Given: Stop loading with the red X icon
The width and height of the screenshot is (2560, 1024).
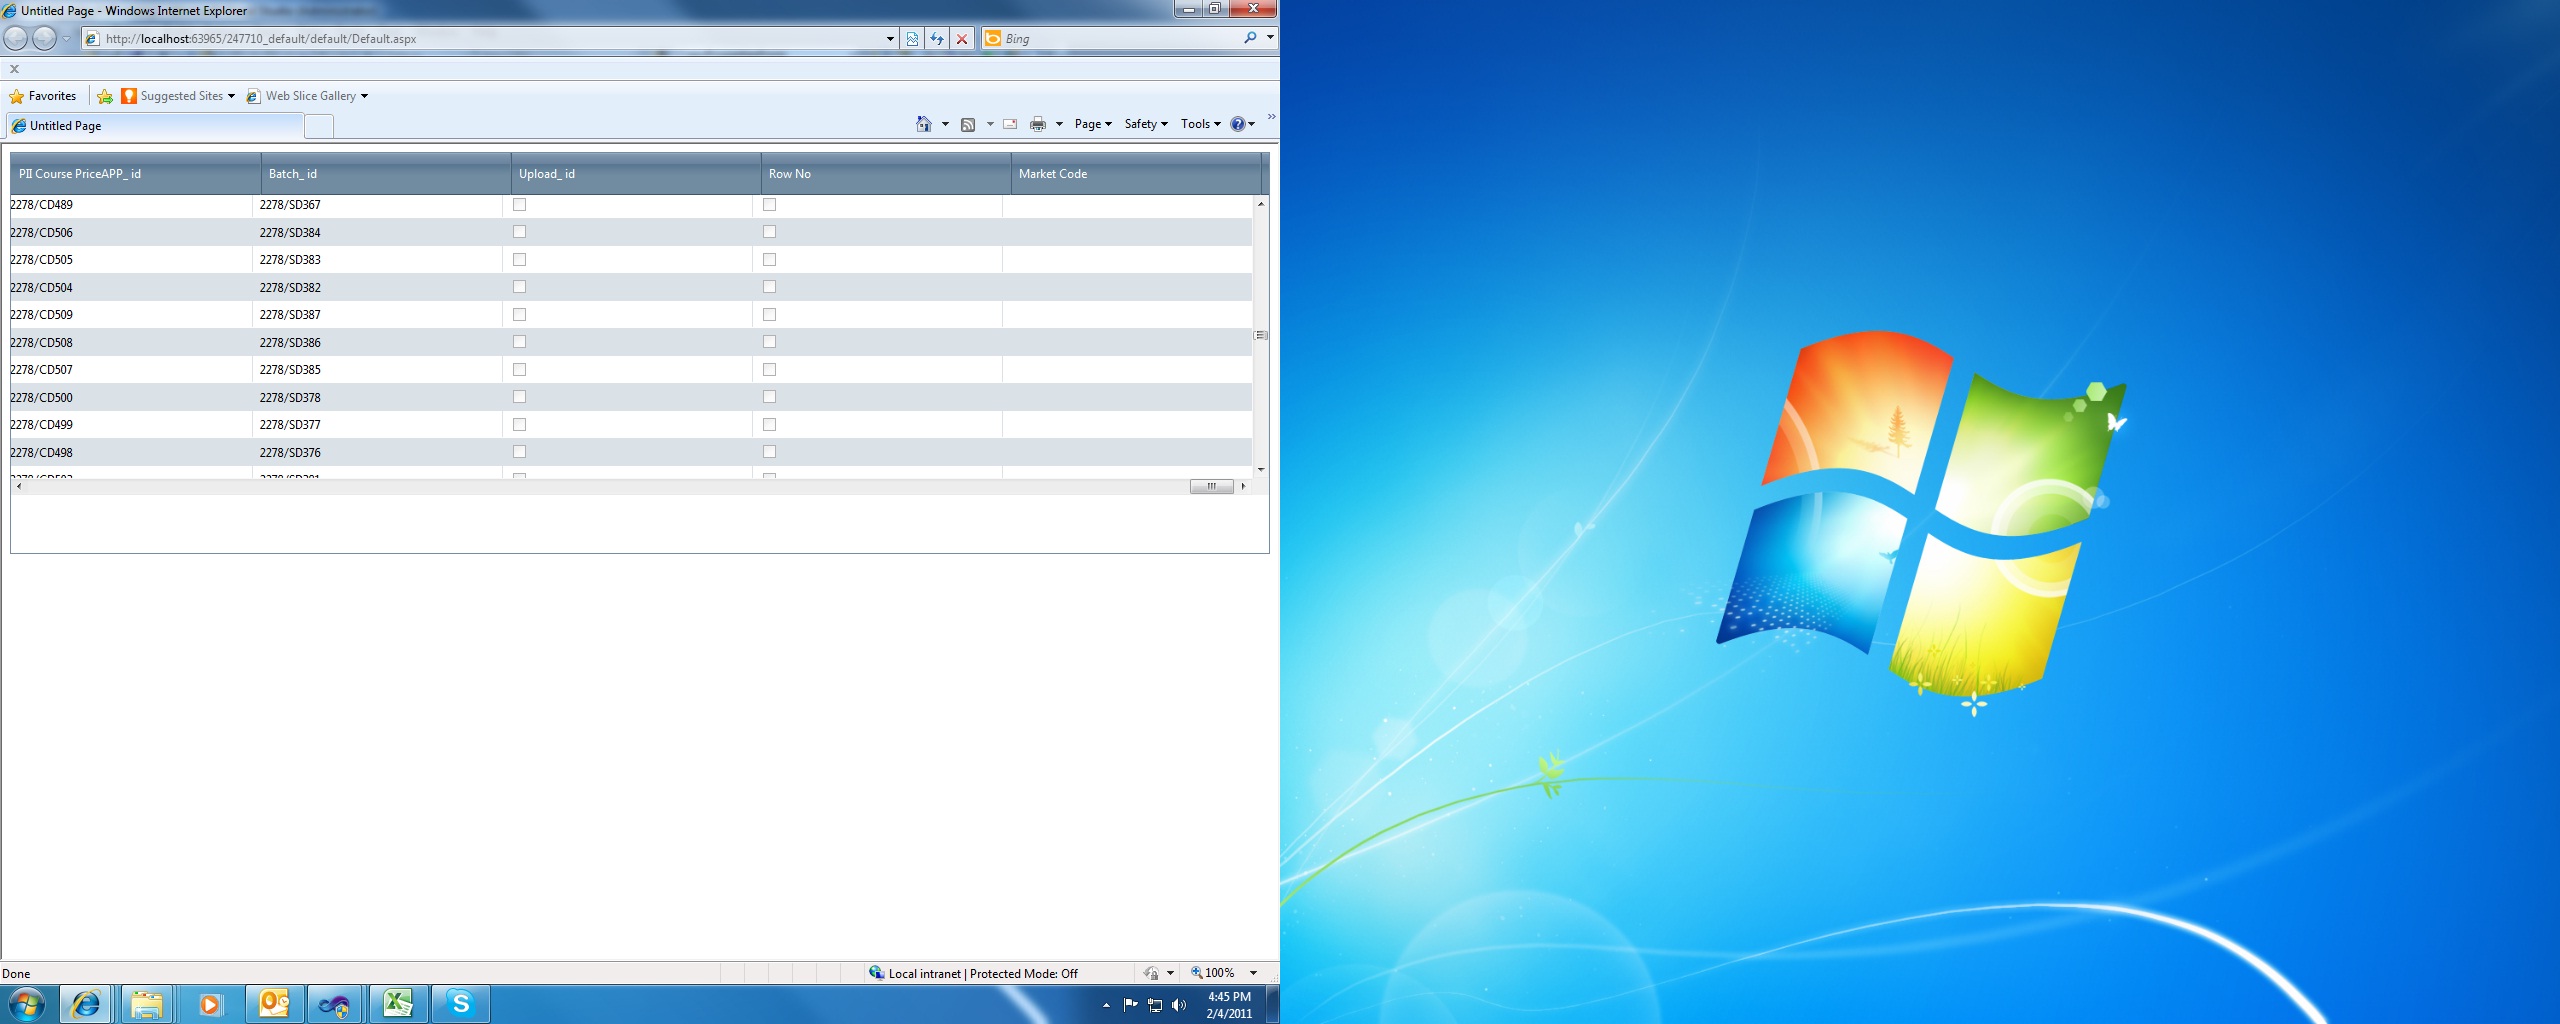Looking at the screenshot, I should pyautogui.click(x=962, y=39).
